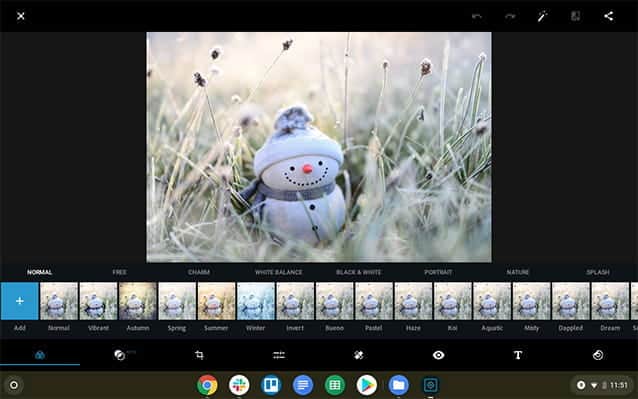Screen dimensions: 638x399
Task: Open the status tray showing 11:51
Action: click(603, 385)
